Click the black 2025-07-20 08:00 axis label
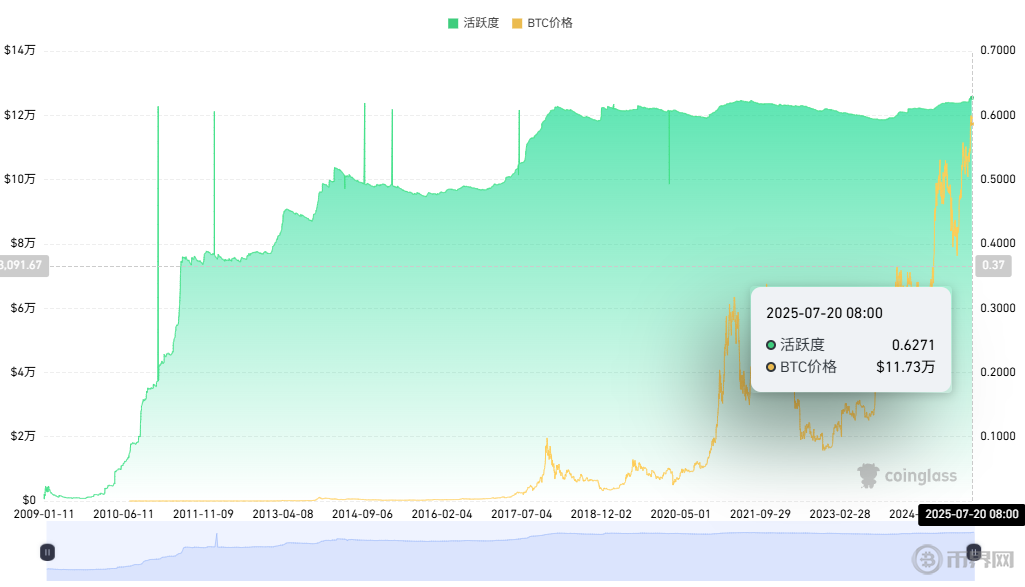 click(971, 513)
